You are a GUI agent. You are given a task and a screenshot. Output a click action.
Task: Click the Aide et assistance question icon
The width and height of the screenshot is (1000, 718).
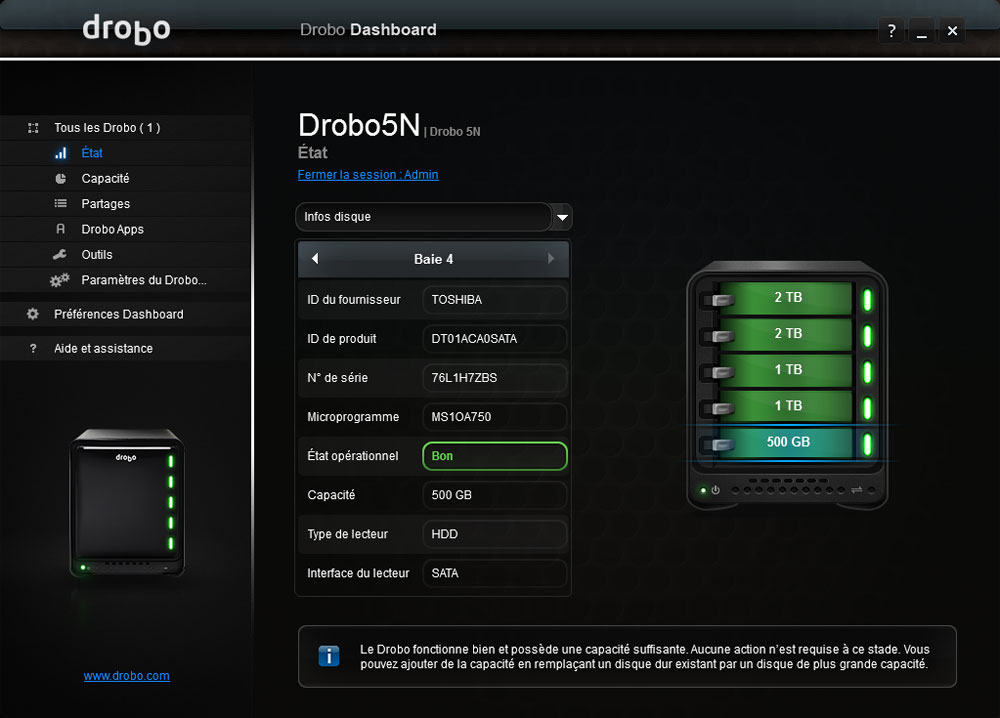pyautogui.click(x=33, y=348)
